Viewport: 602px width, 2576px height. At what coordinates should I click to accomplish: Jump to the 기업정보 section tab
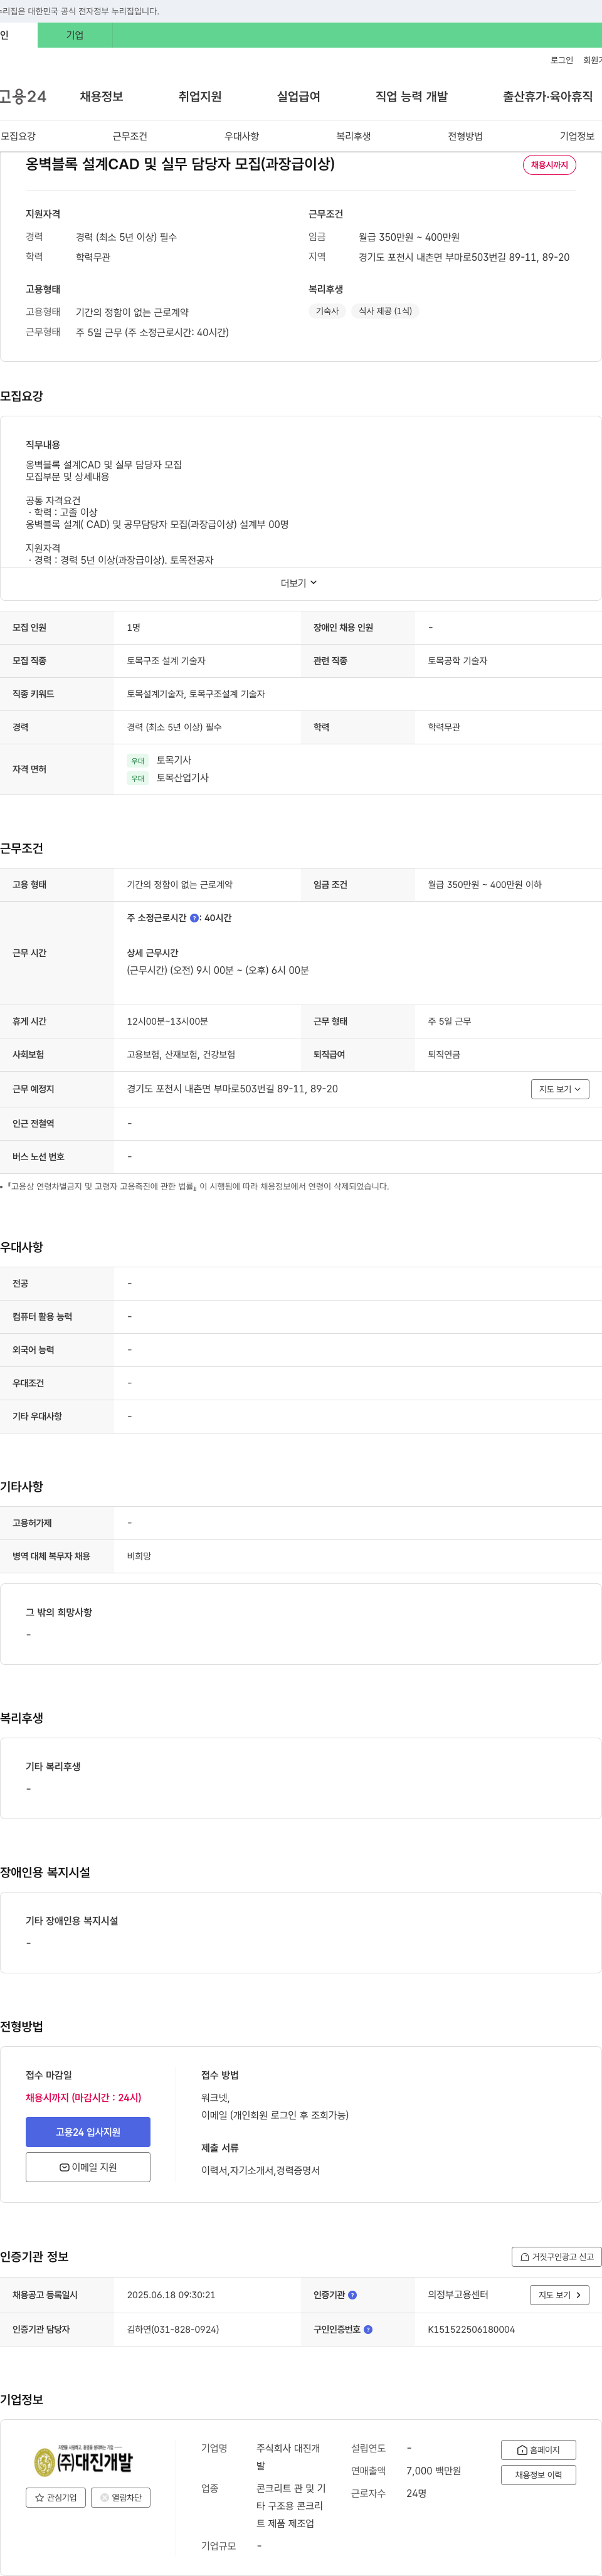click(x=577, y=136)
